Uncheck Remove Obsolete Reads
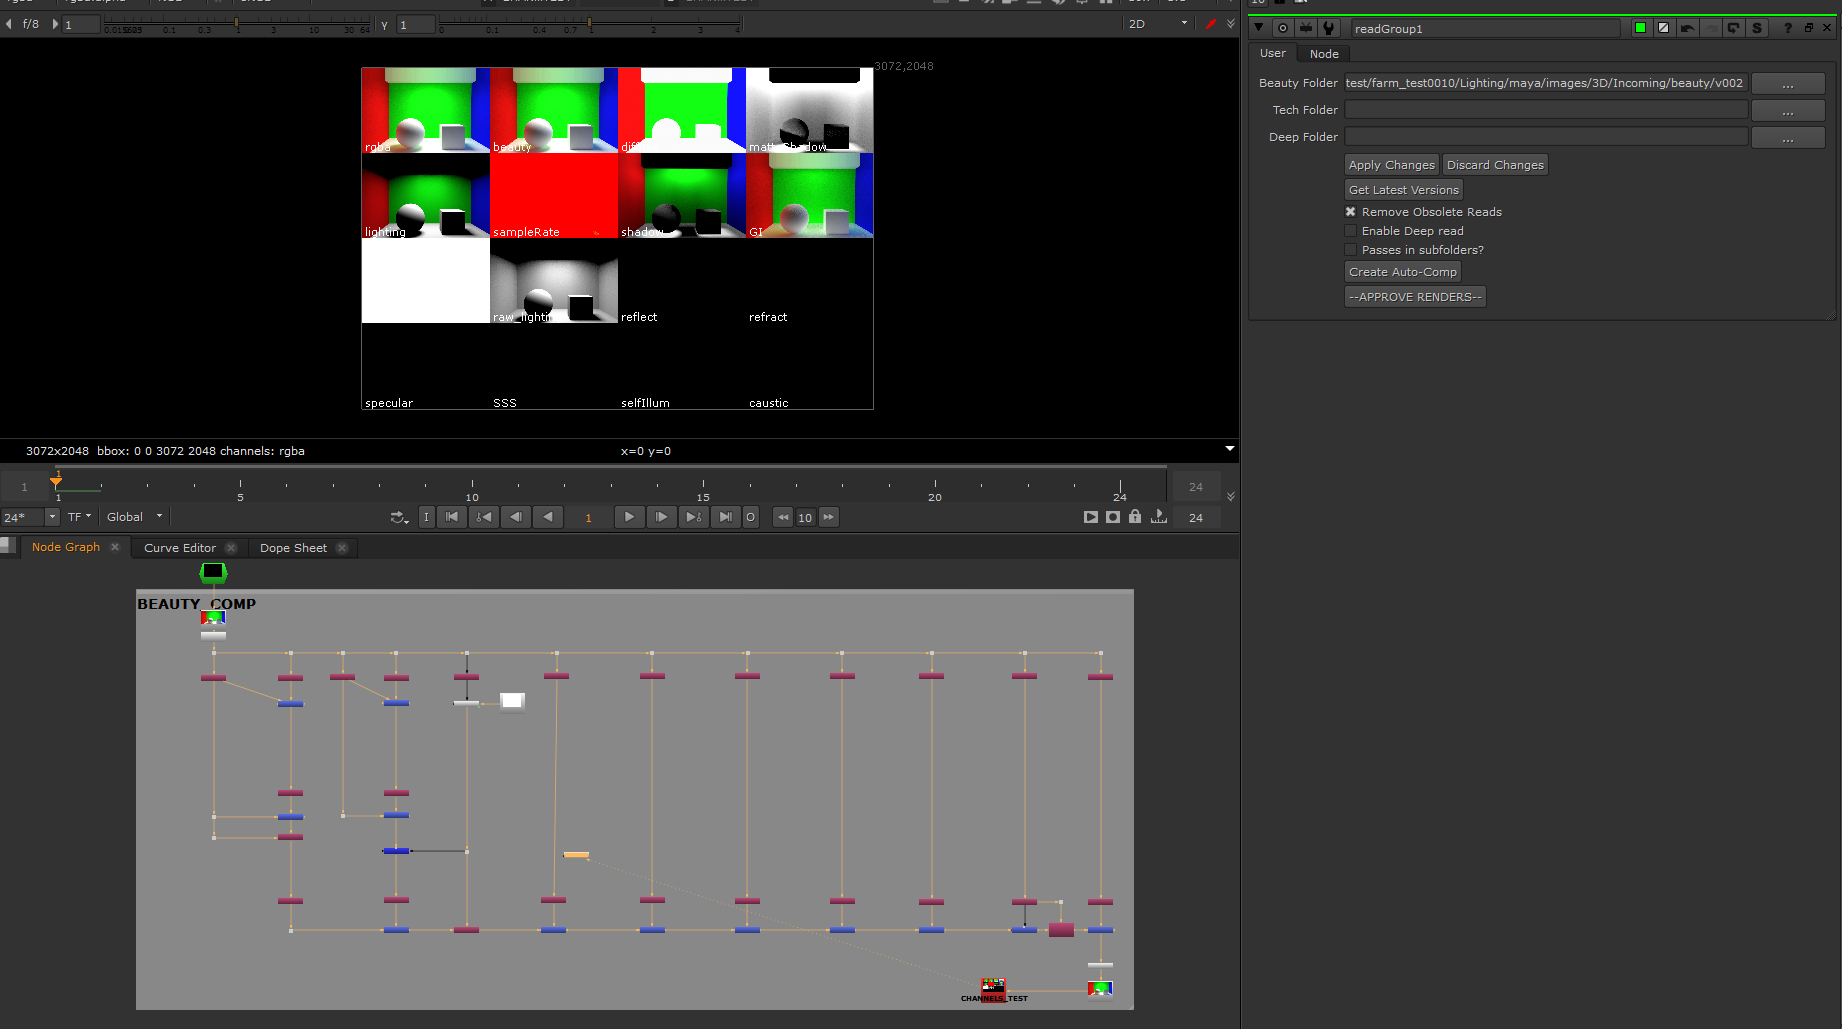This screenshot has width=1842, height=1029. coord(1351,212)
